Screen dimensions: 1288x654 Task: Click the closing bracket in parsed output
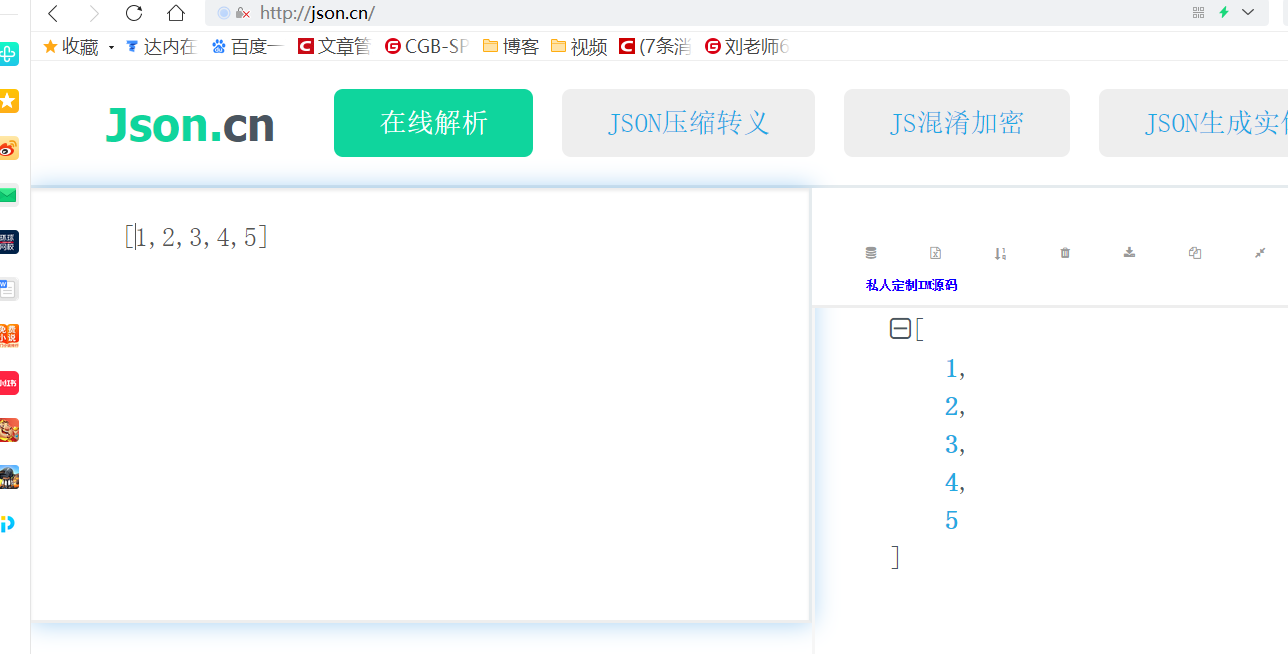[896, 557]
